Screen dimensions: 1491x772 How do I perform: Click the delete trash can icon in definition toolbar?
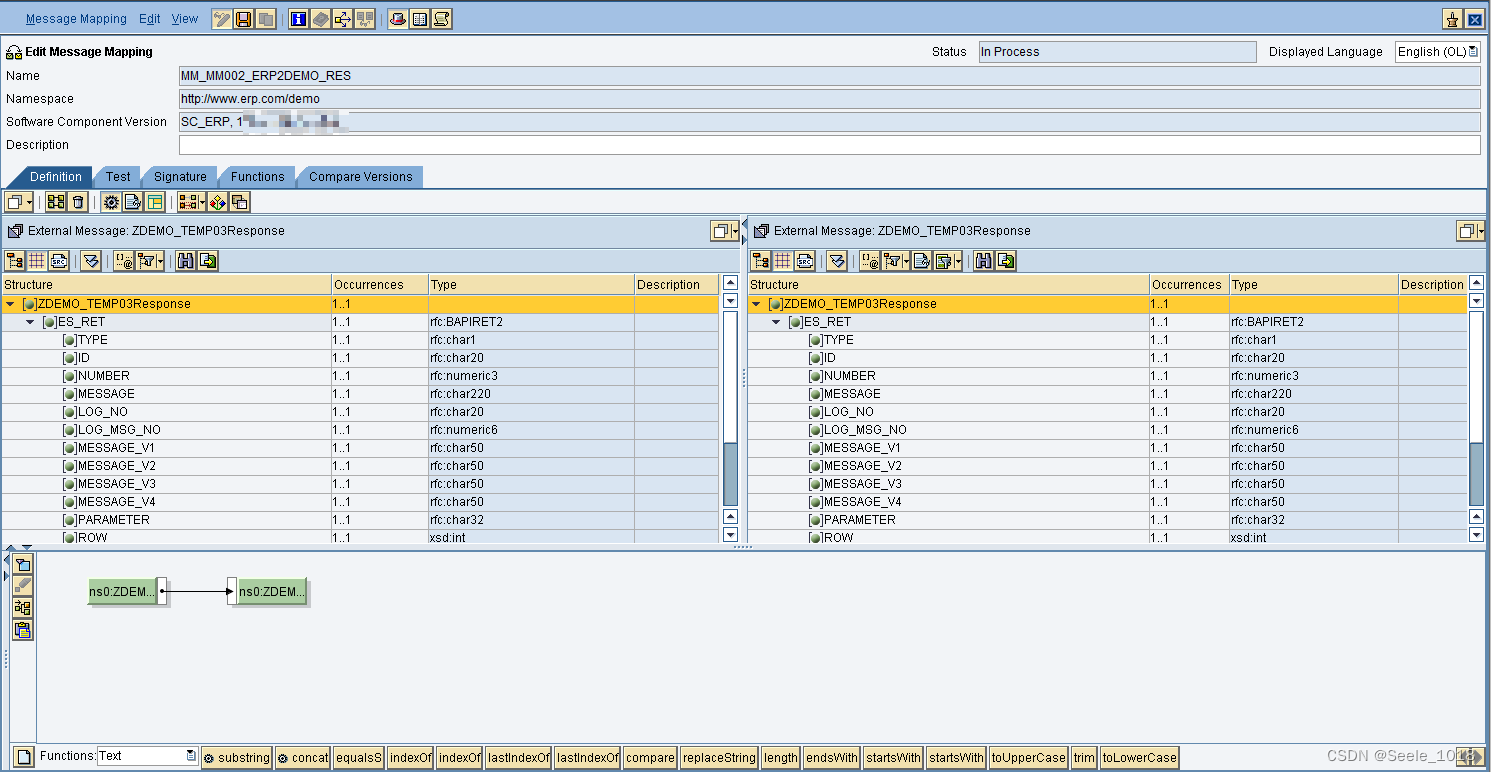tap(78, 202)
